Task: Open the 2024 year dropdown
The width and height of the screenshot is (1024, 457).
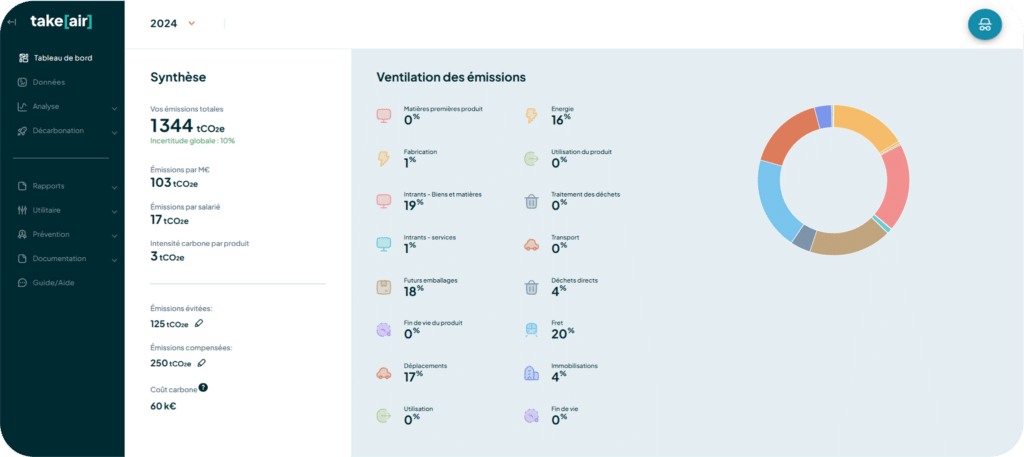Action: point(172,24)
